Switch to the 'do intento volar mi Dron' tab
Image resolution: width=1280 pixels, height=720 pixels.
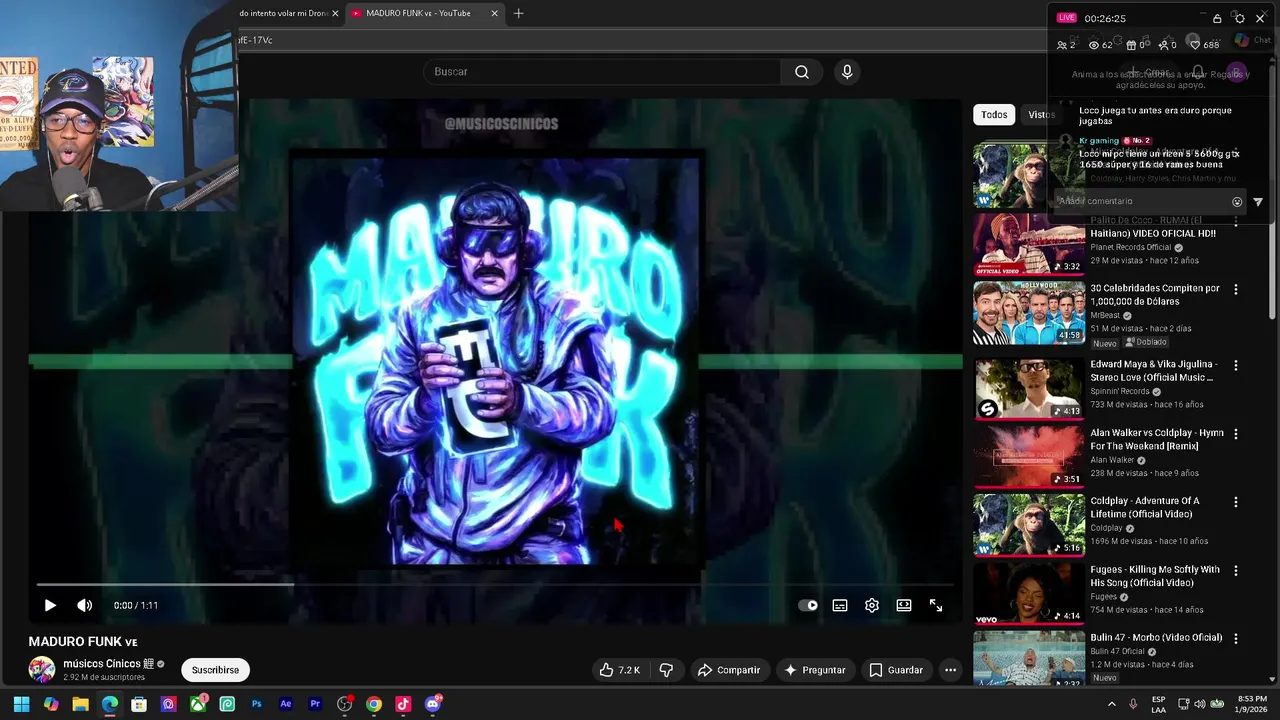tap(283, 14)
